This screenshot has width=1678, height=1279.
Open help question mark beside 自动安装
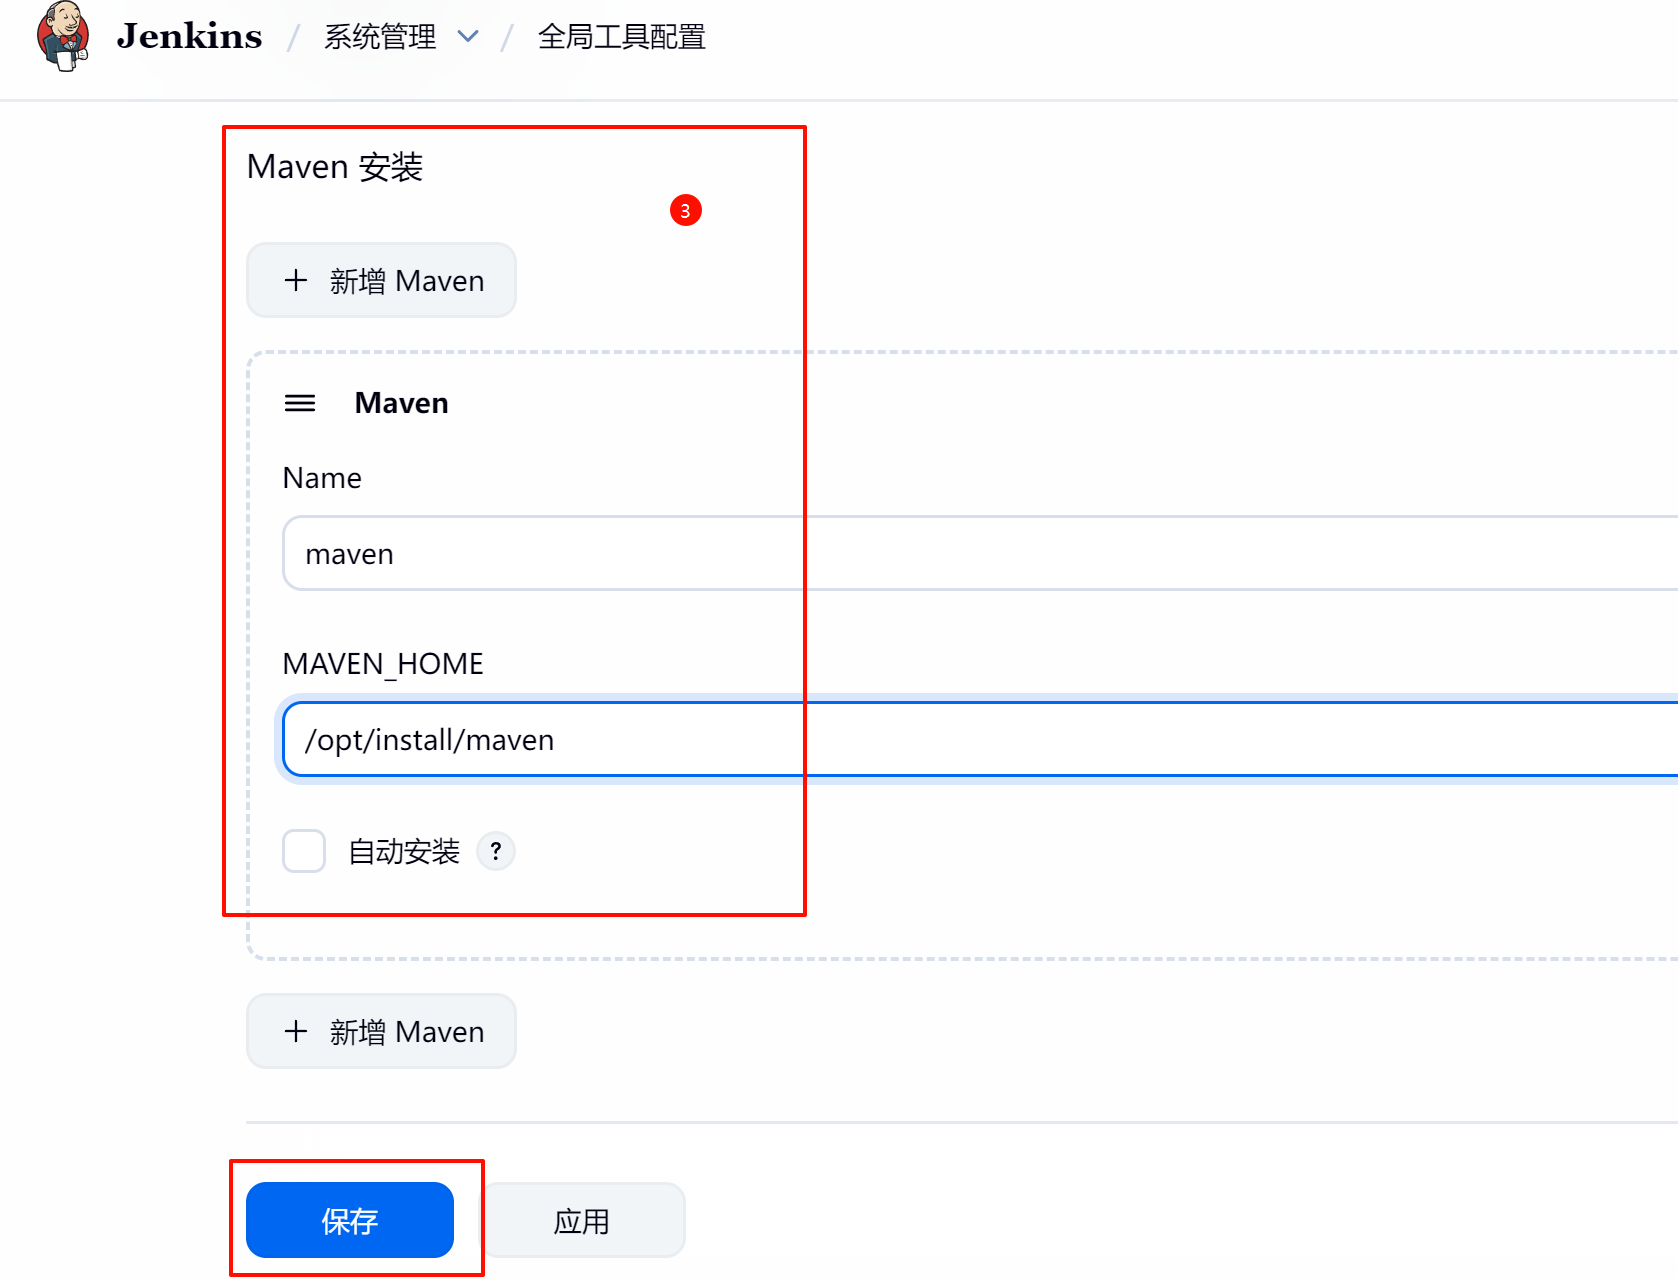click(x=495, y=851)
